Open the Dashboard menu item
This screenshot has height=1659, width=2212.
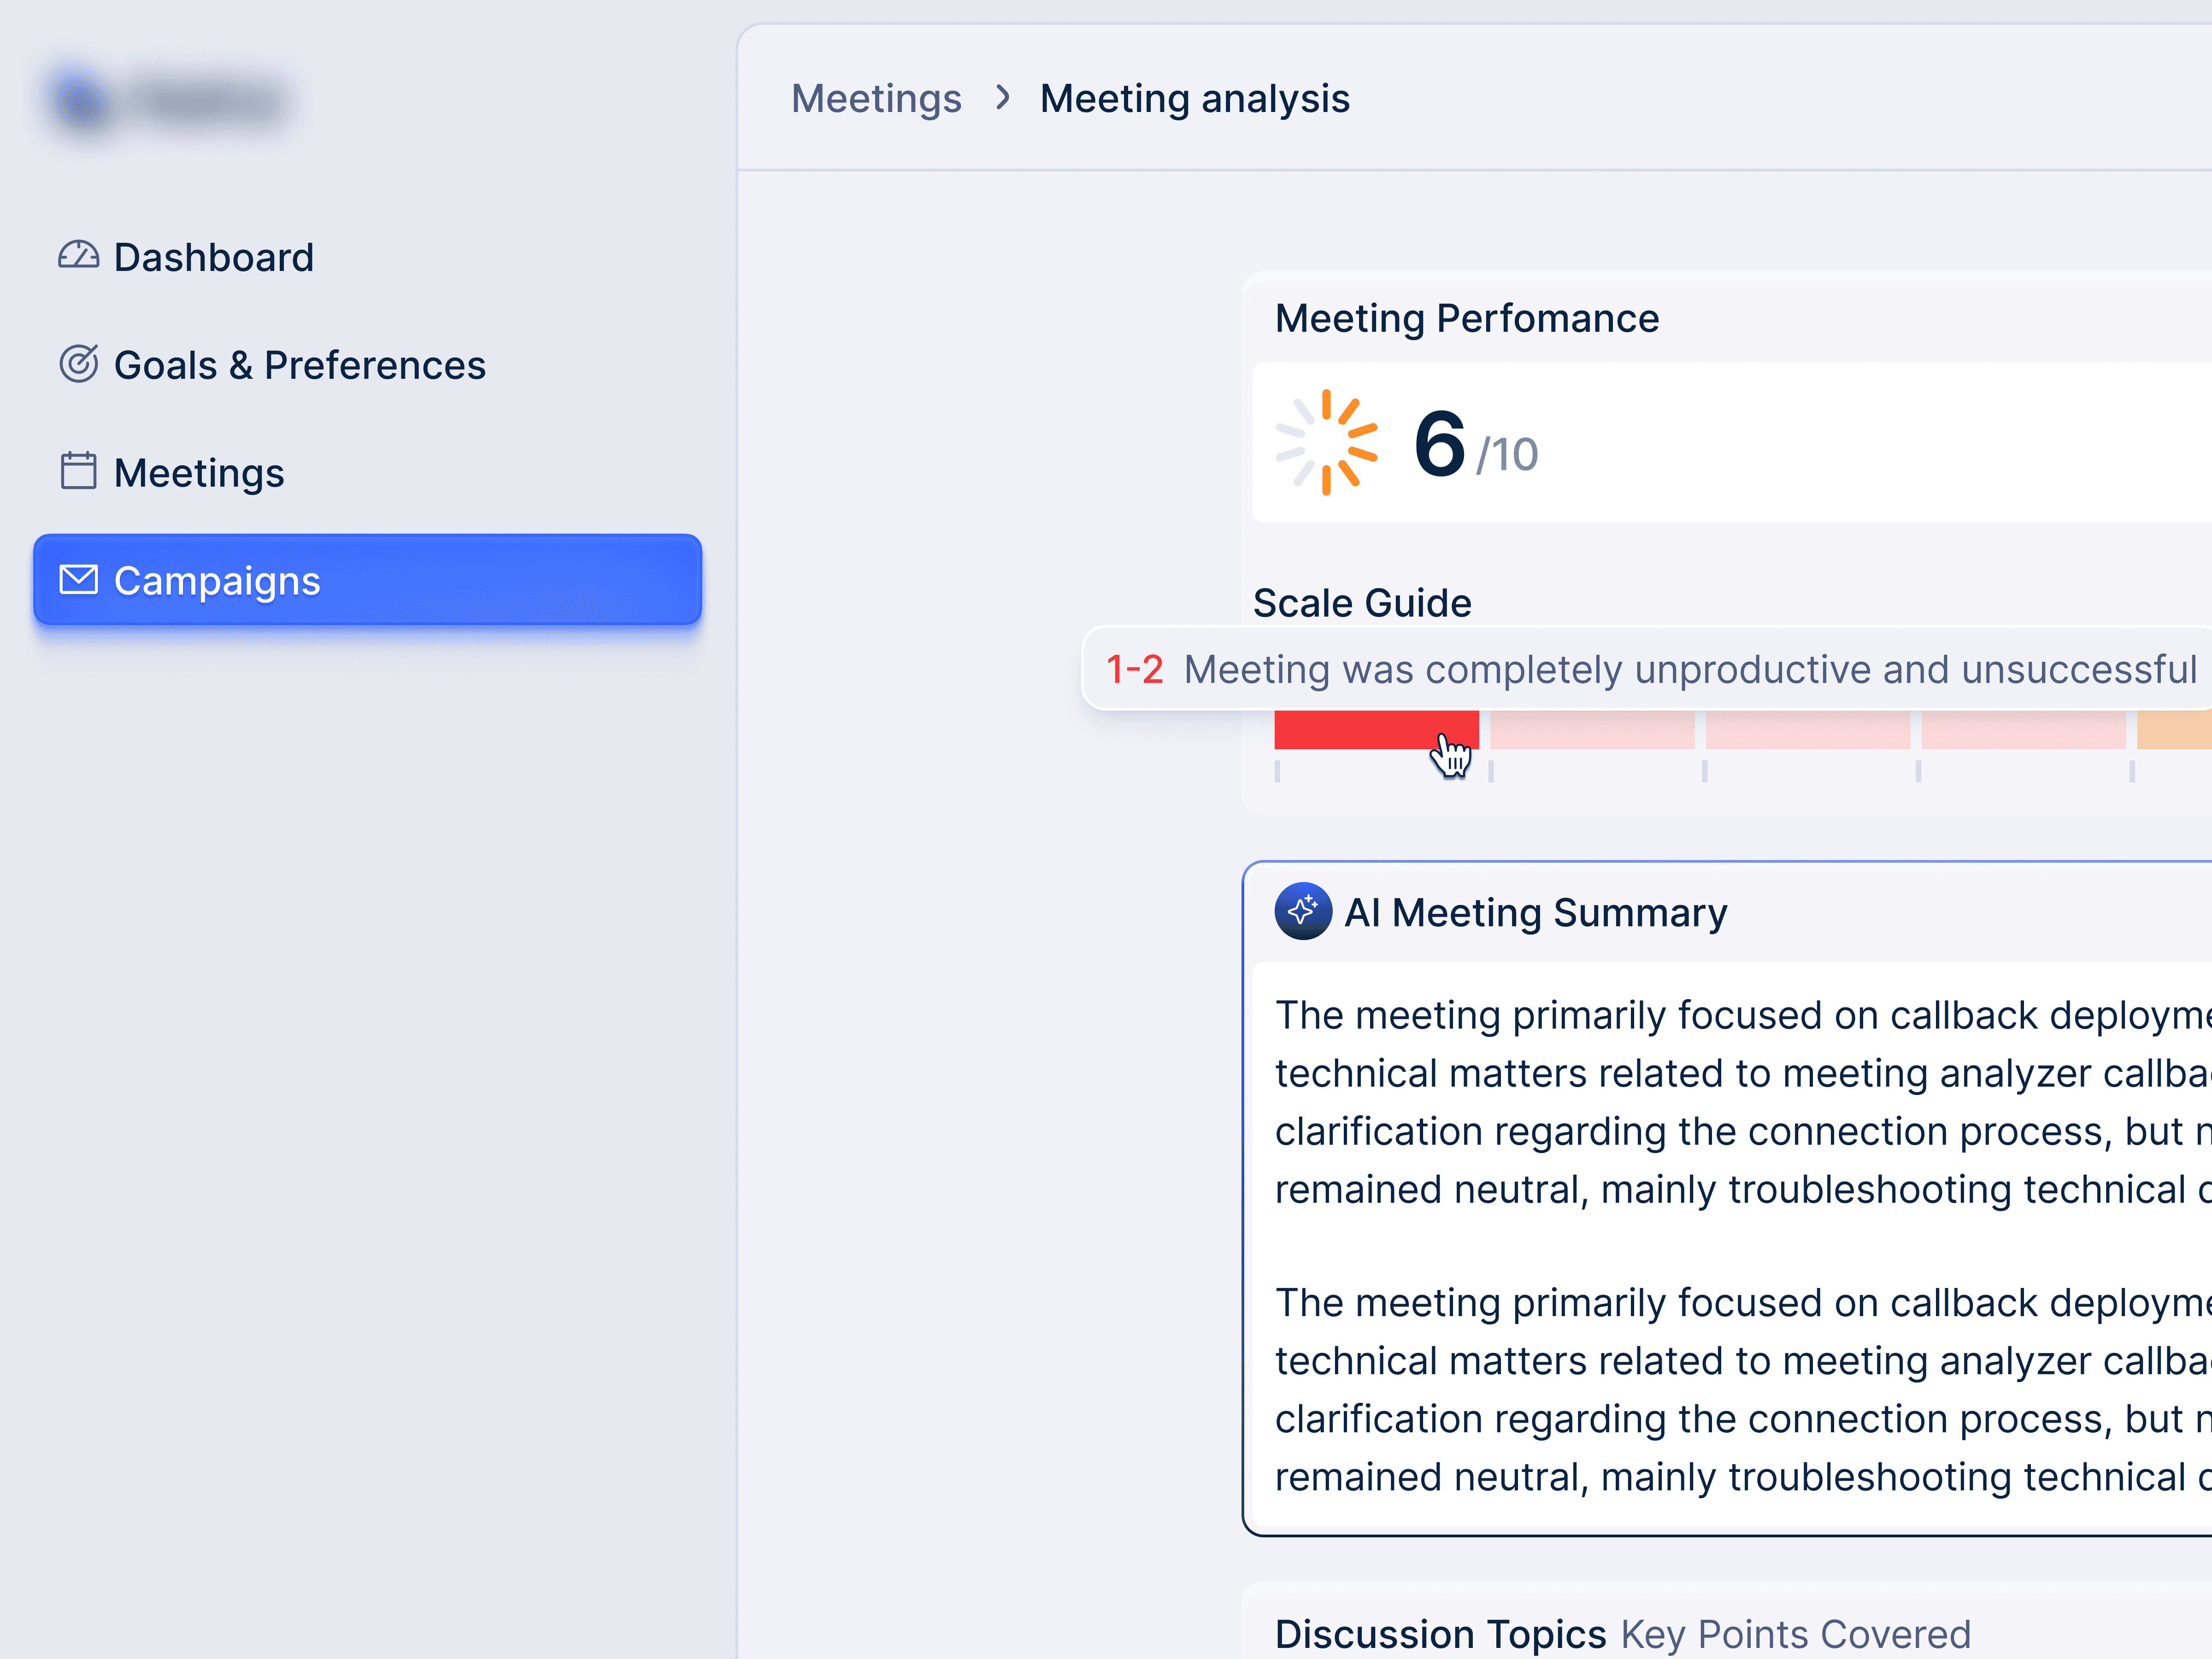pos(213,258)
